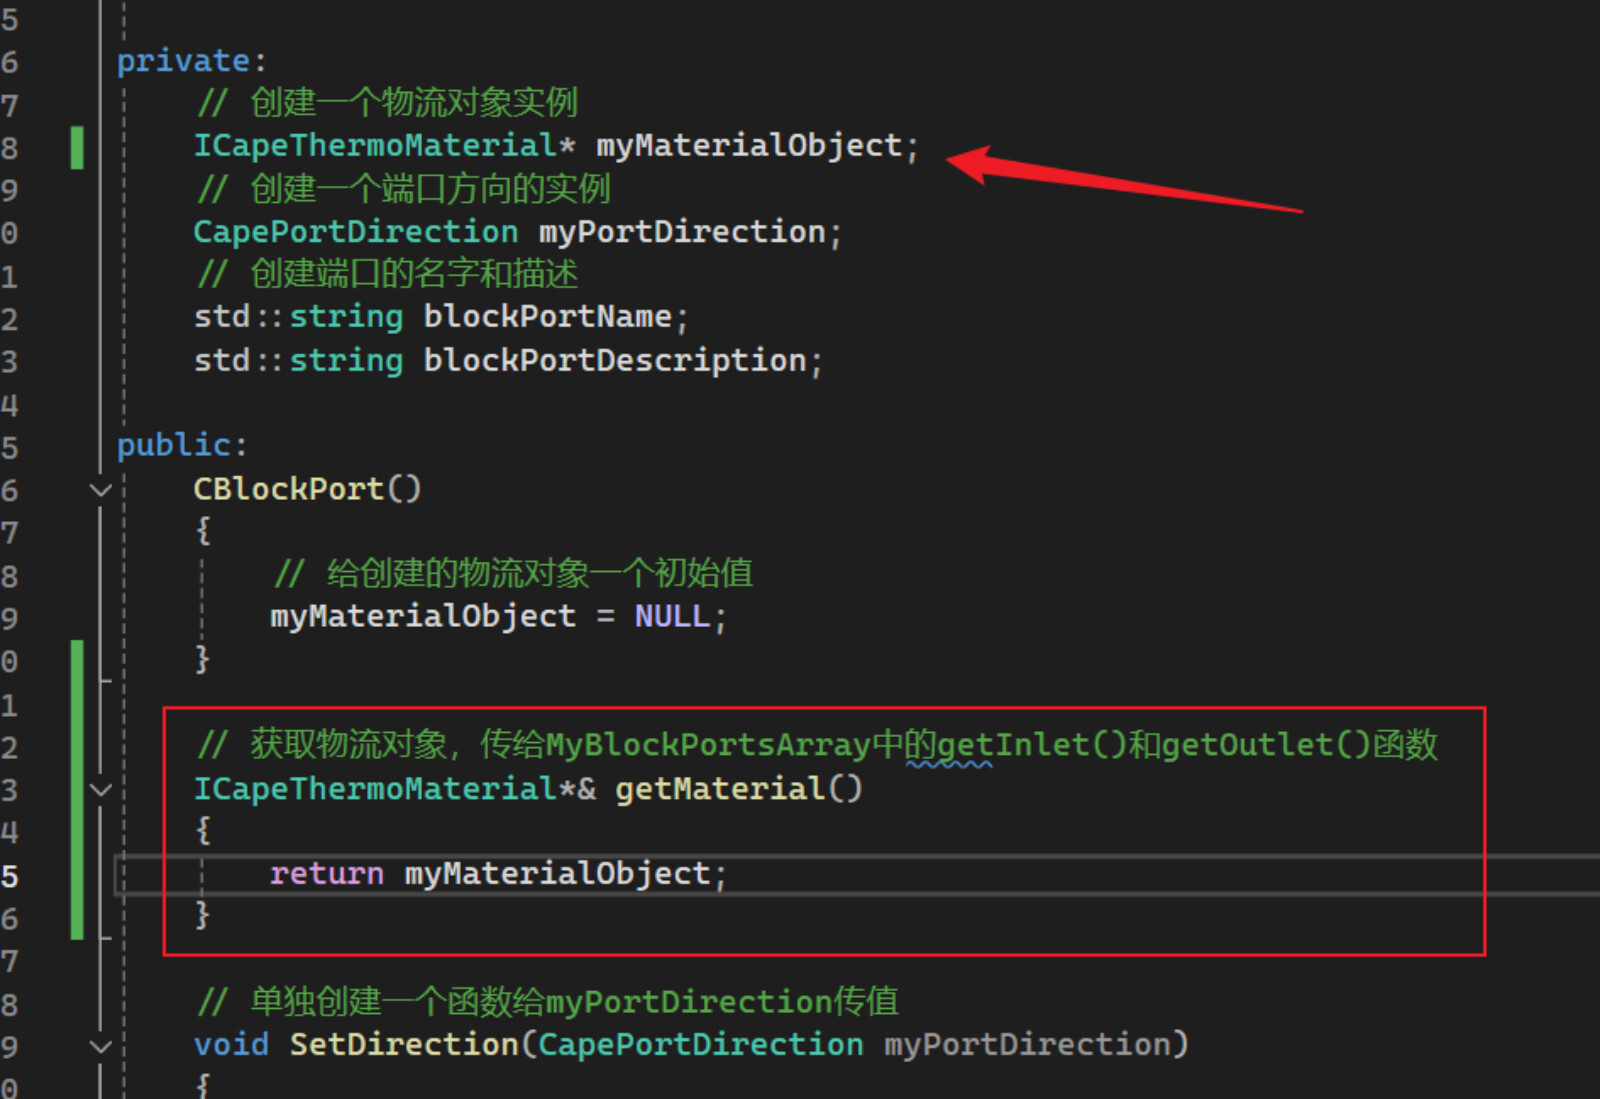
Task: Click the 'public:' access specifier
Action: (x=182, y=445)
